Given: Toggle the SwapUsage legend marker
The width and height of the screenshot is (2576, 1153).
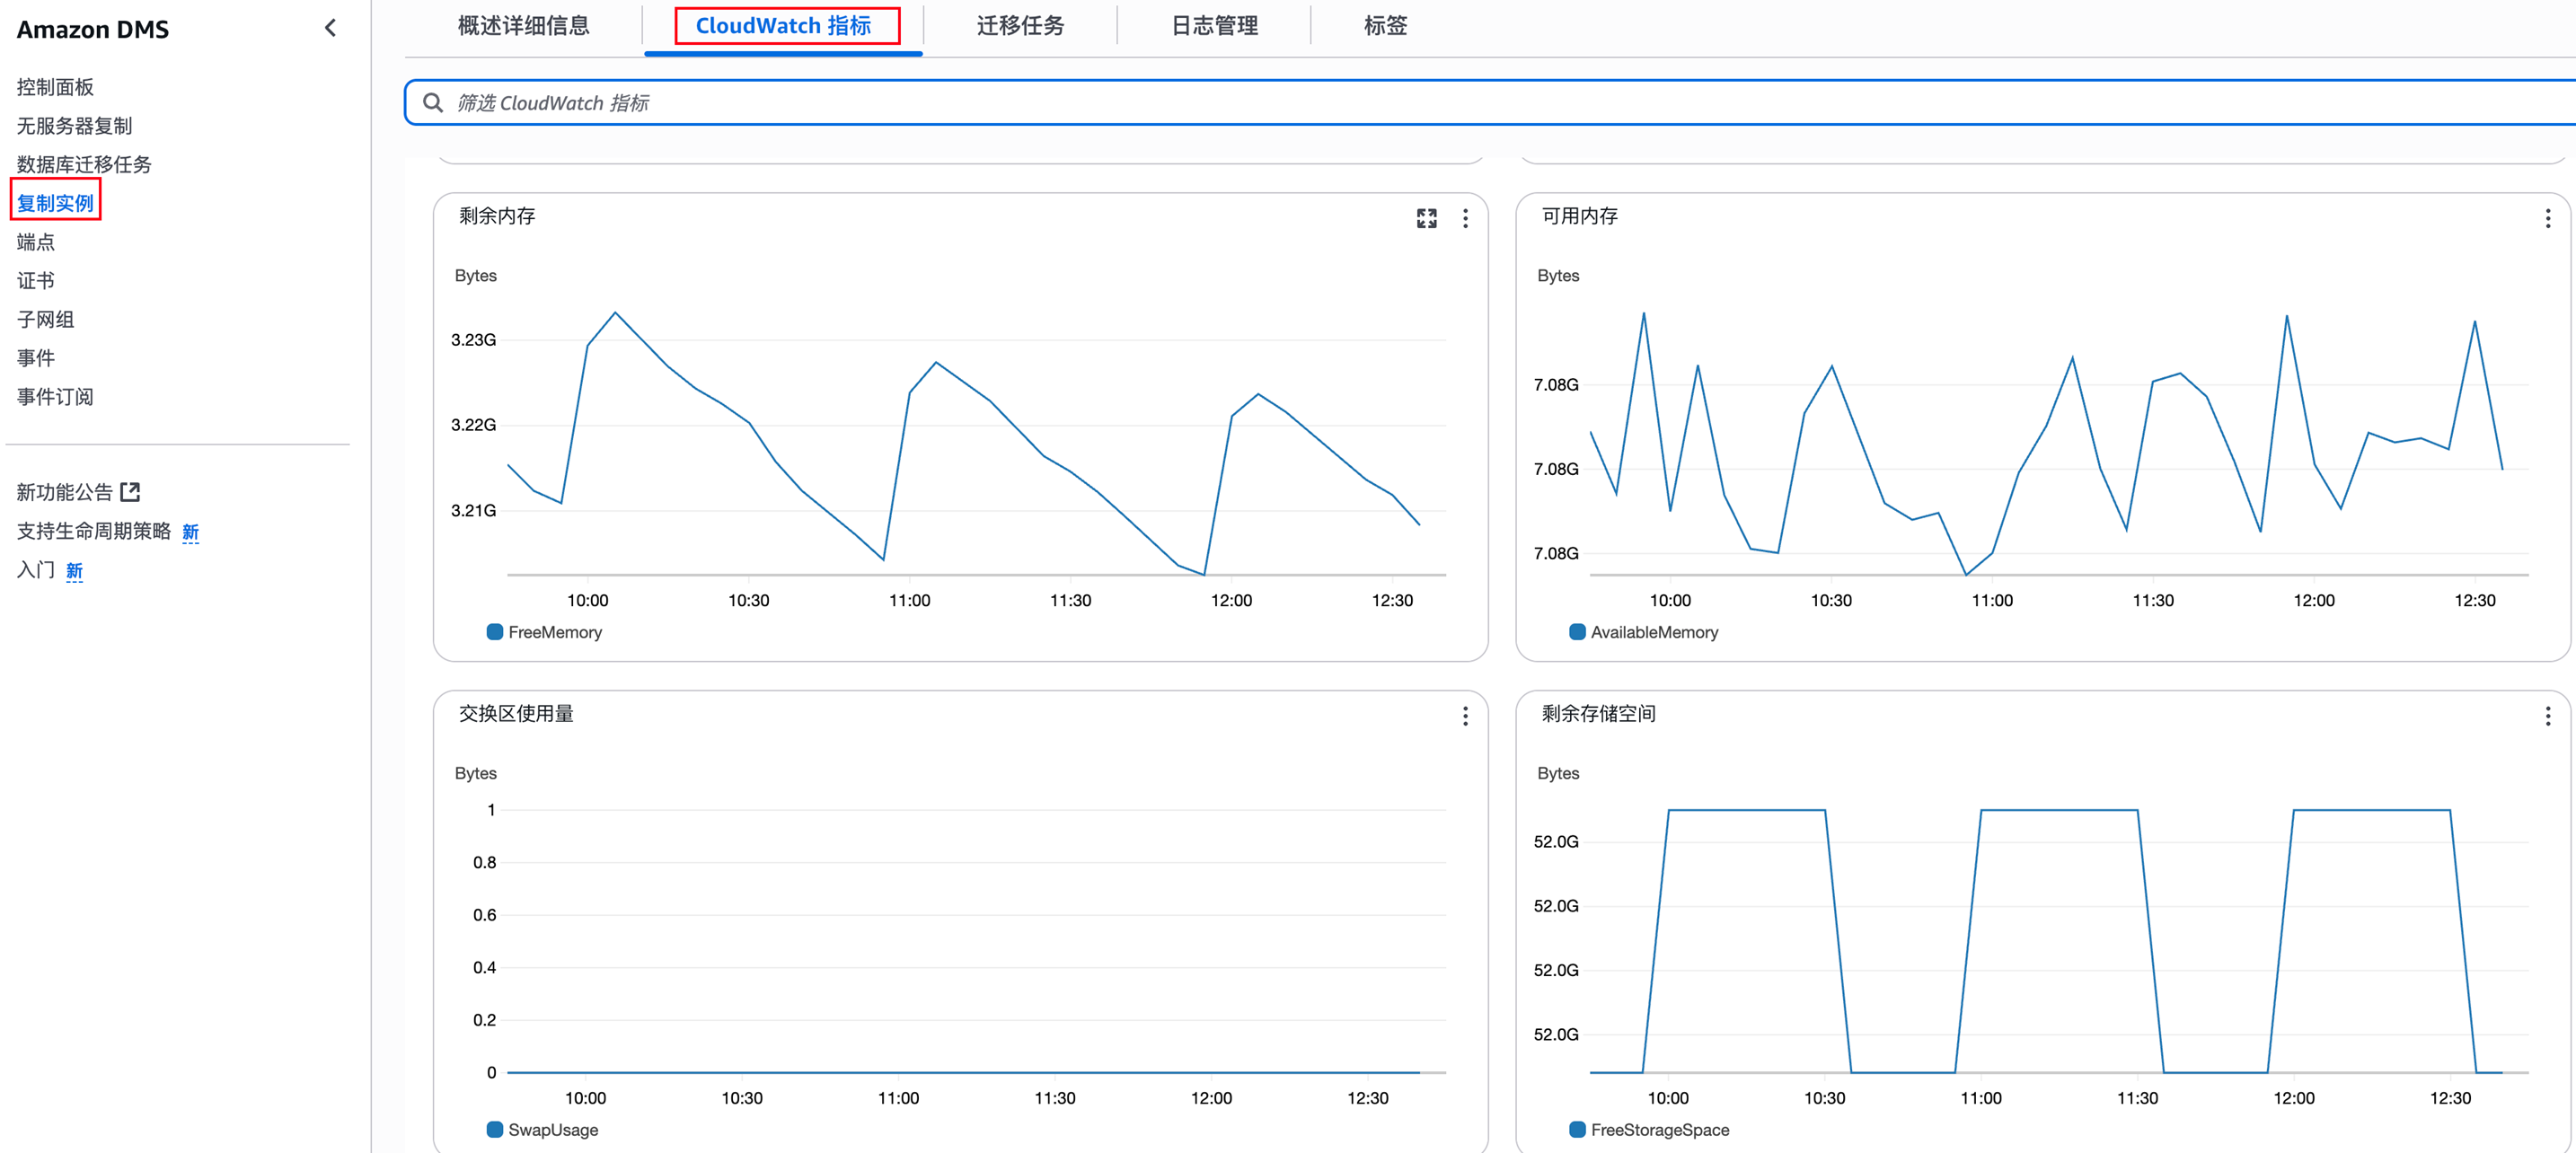Looking at the screenshot, I should (495, 1130).
